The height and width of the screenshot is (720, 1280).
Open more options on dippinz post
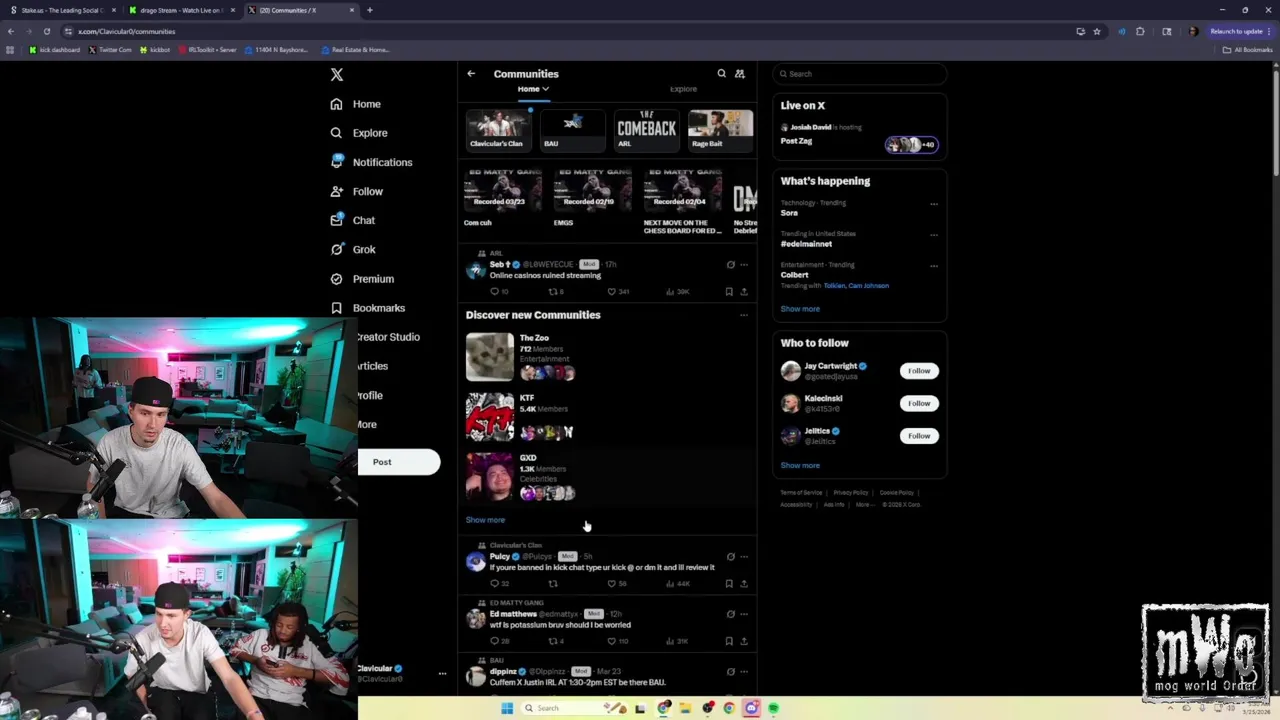point(743,671)
